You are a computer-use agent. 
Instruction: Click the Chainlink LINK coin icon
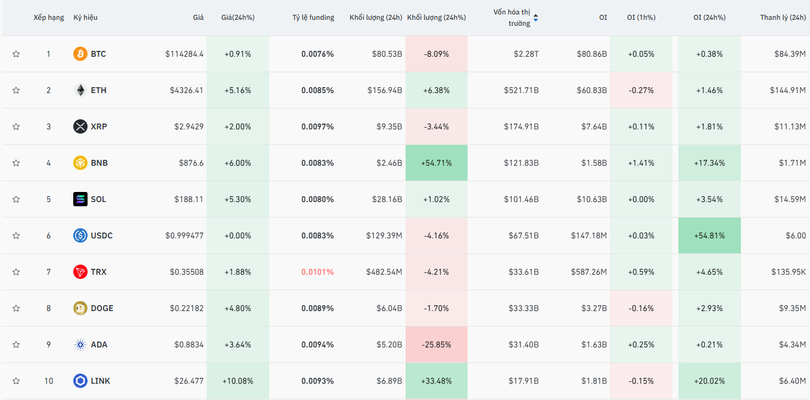click(80, 381)
